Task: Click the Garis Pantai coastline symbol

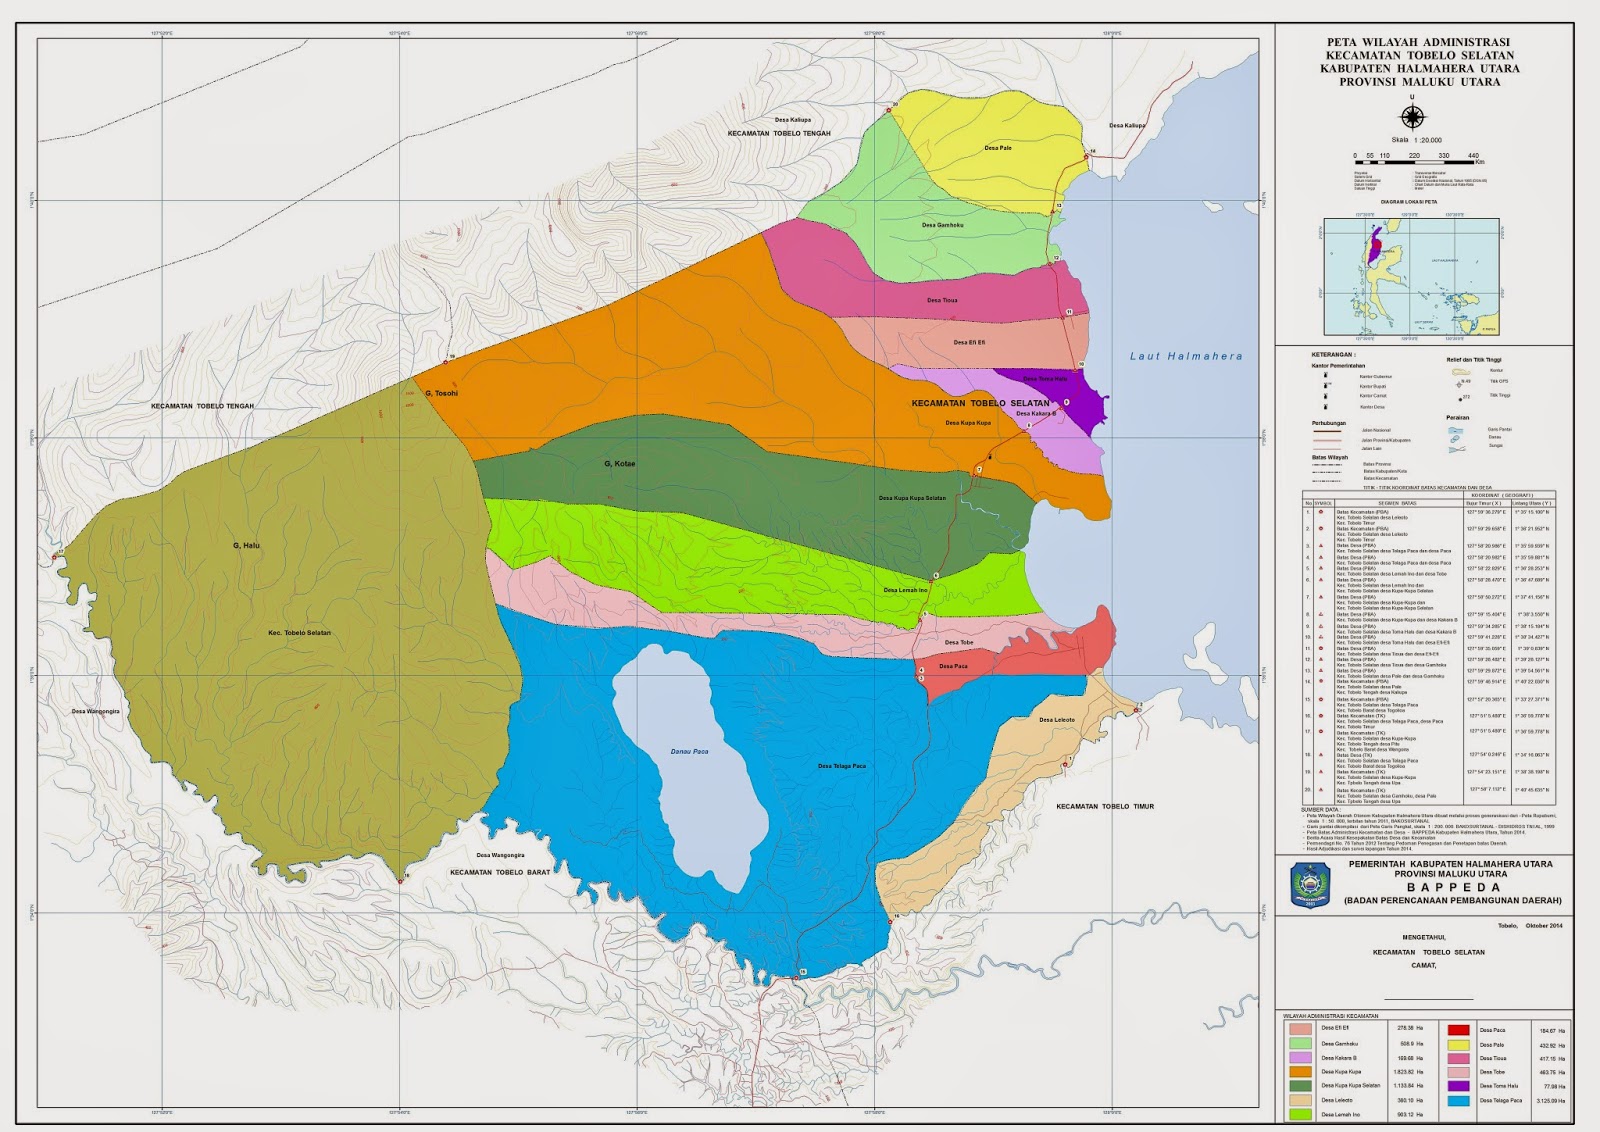Action: point(1457,430)
